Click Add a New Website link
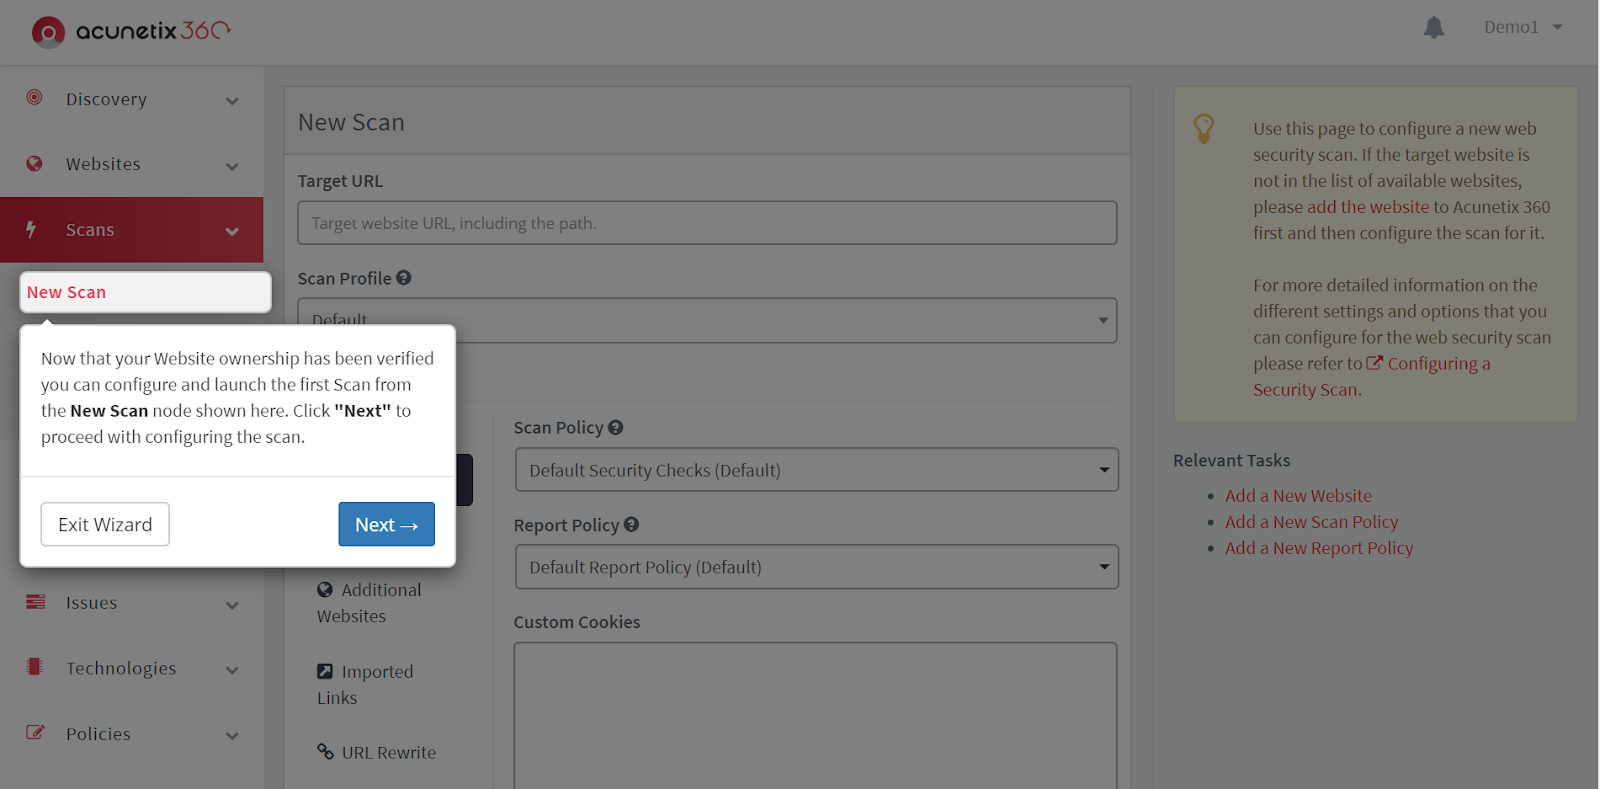The width and height of the screenshot is (1600, 789). click(1298, 495)
